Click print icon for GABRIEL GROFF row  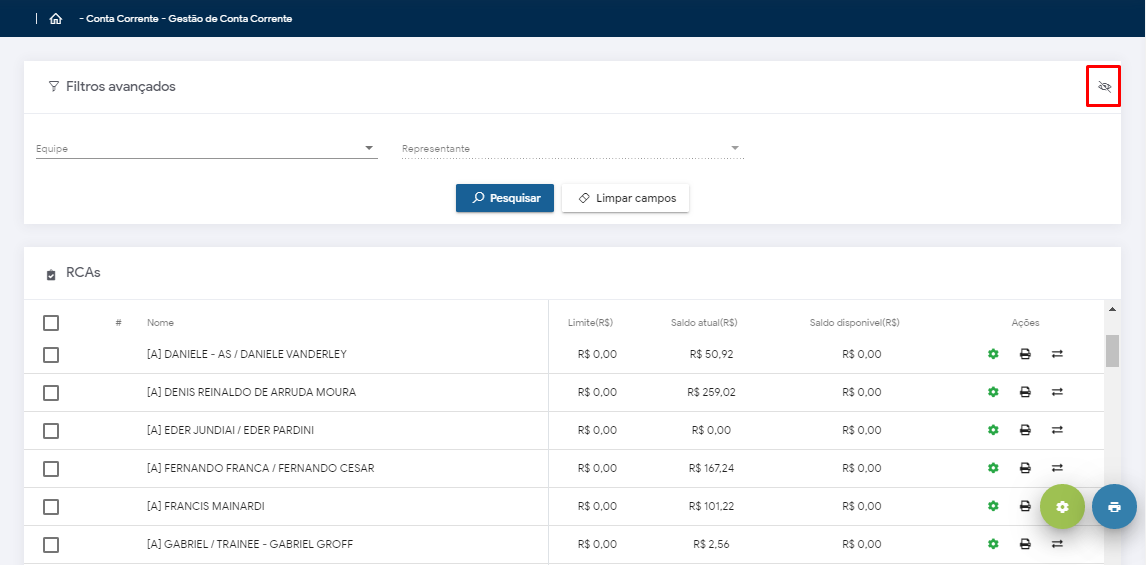1025,544
